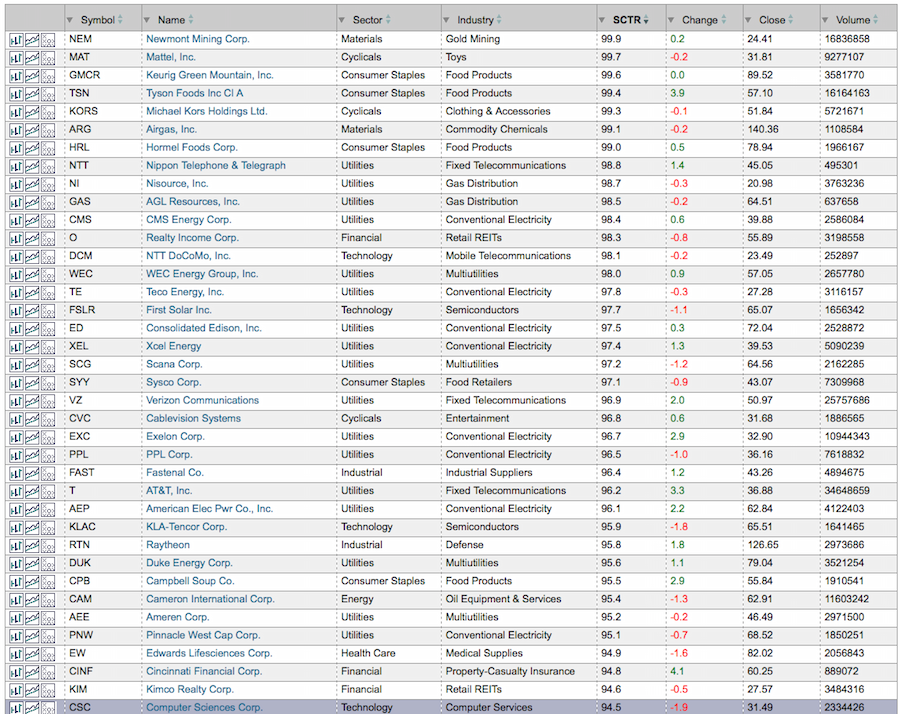Click the line chart icon in the KORS row

32,112
